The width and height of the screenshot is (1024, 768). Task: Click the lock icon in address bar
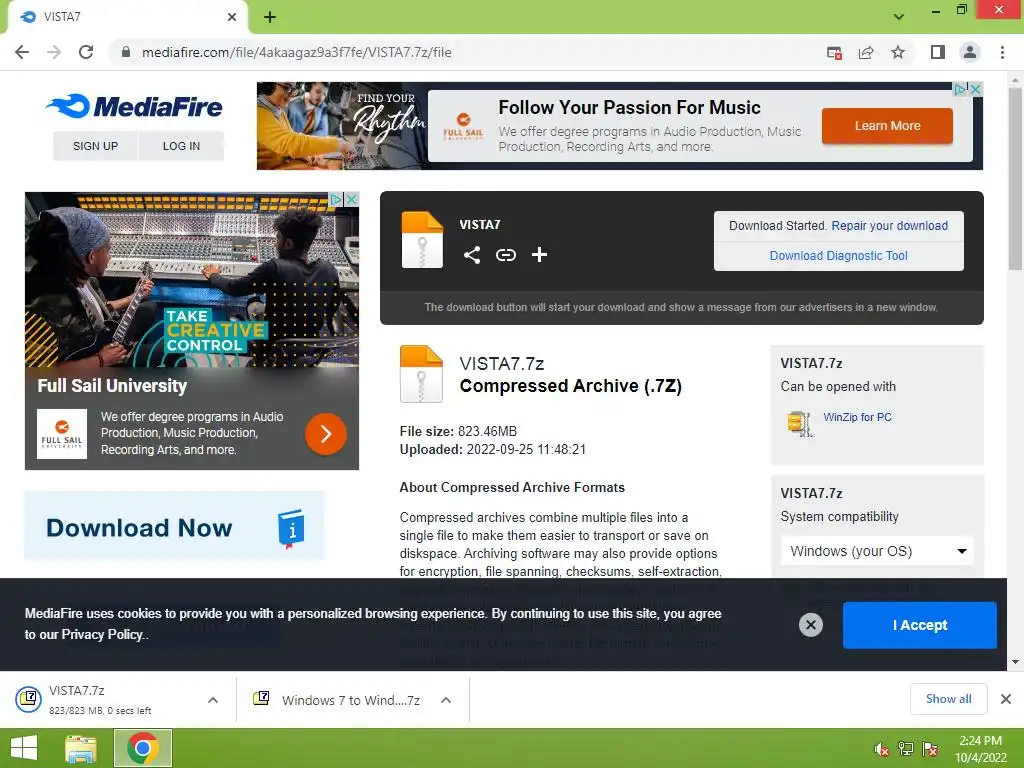coord(126,52)
